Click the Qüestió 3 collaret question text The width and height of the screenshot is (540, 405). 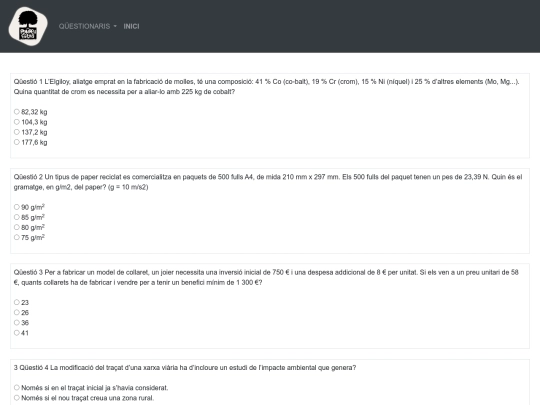(x=266, y=277)
